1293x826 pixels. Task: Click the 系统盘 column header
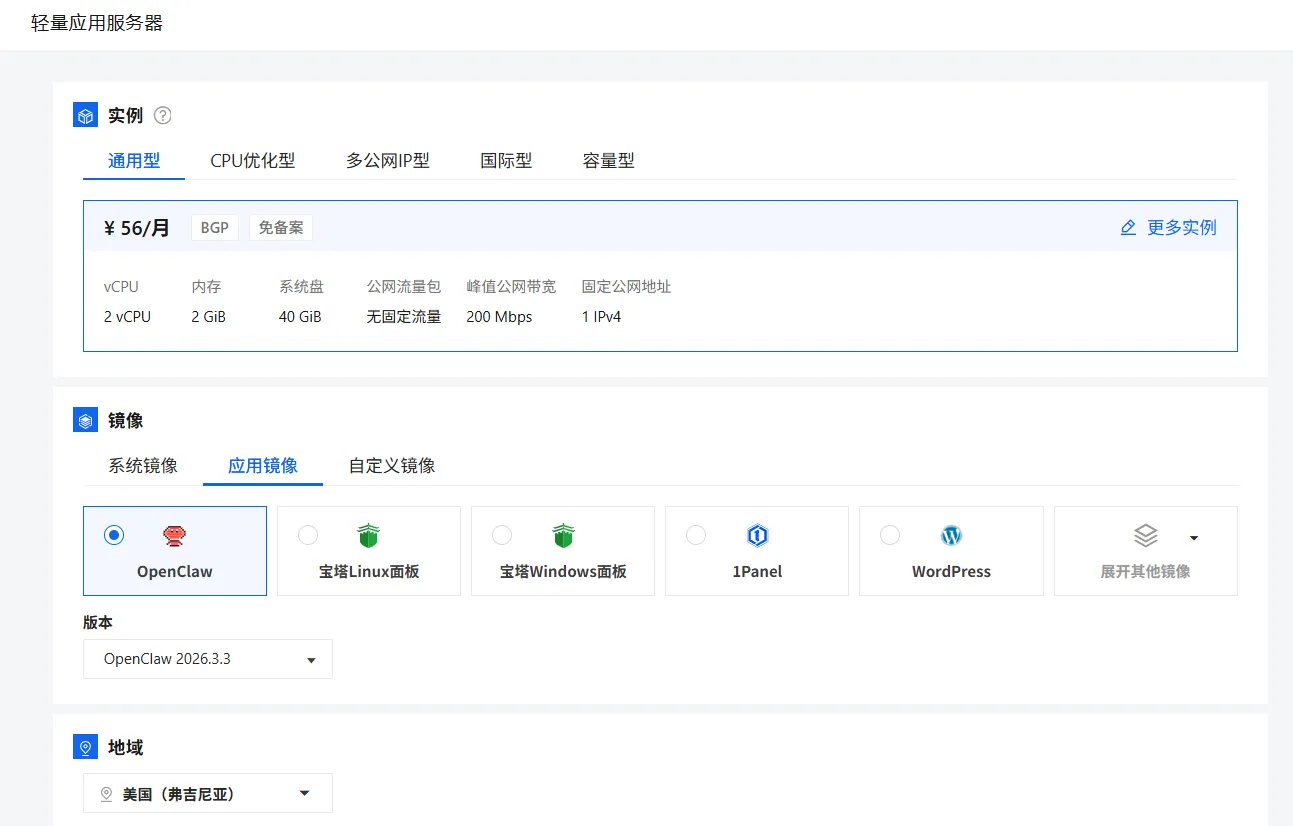[302, 287]
